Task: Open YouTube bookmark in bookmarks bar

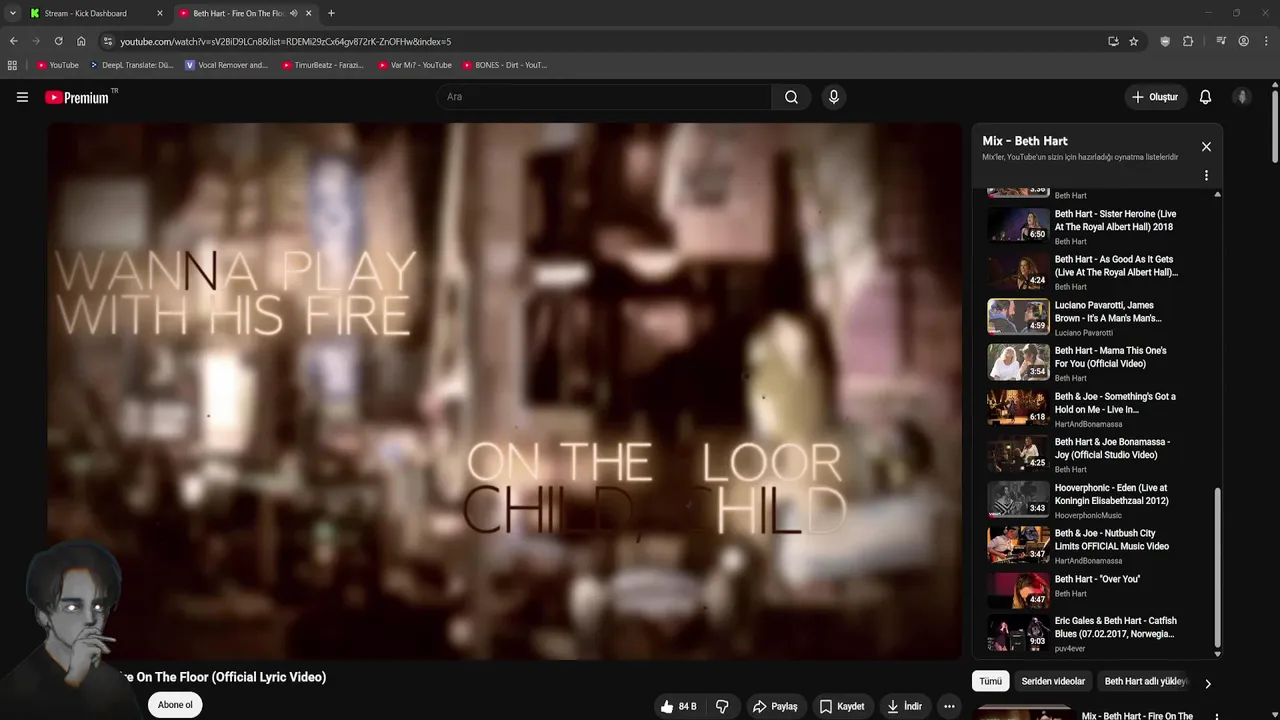Action: click(x=57, y=65)
